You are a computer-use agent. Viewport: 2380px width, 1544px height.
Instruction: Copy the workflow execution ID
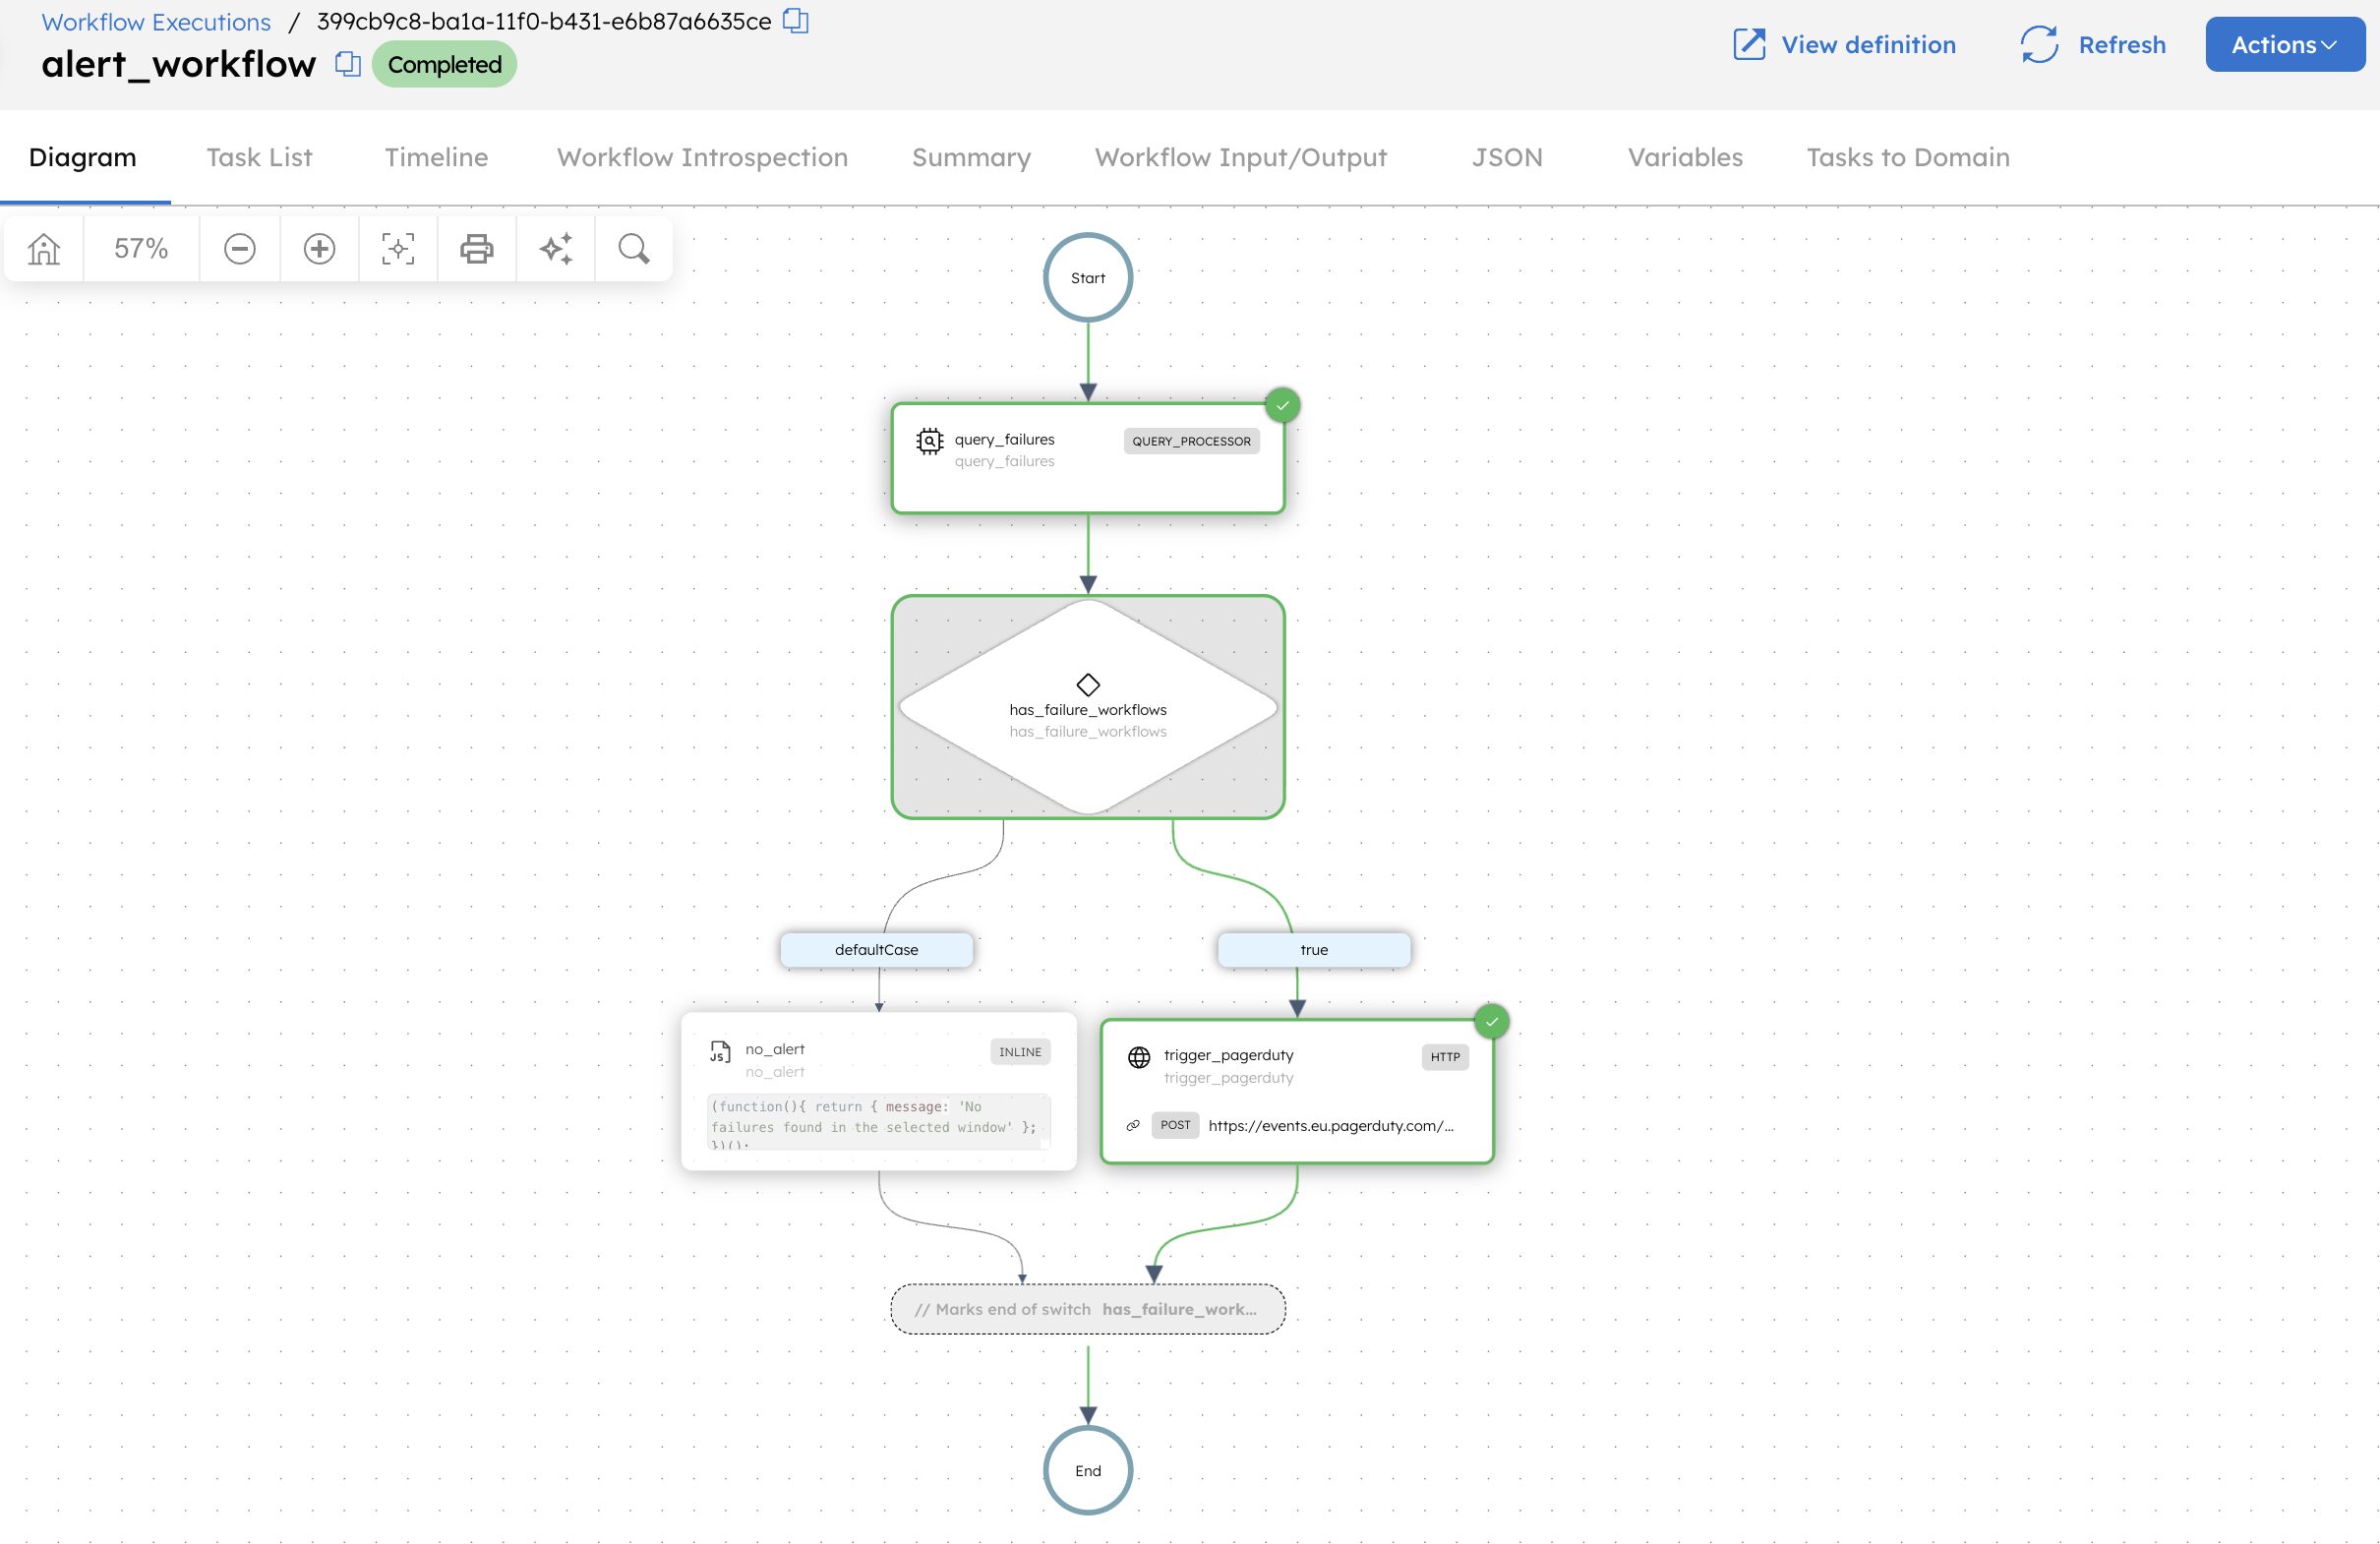point(796,21)
